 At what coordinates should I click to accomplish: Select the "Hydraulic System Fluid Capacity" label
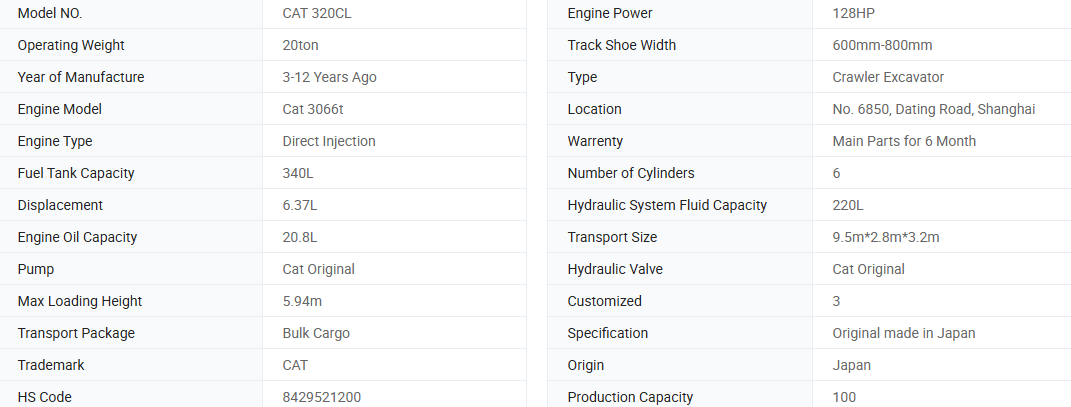pos(667,206)
